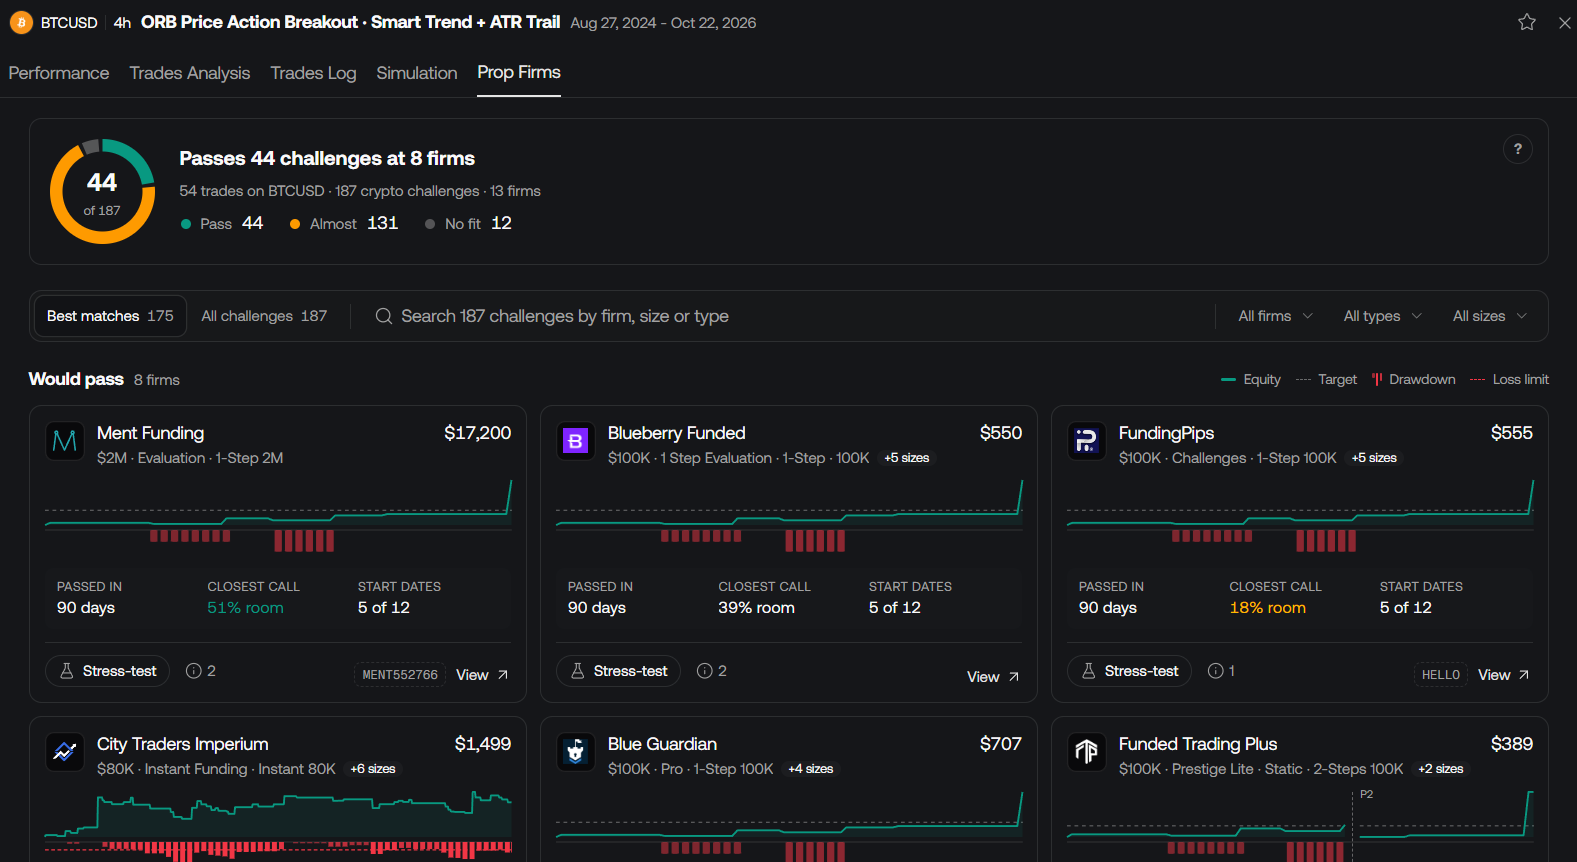This screenshot has width=1577, height=862.
Task: Click Stress-test on FundingPips card
Action: tap(1130, 671)
